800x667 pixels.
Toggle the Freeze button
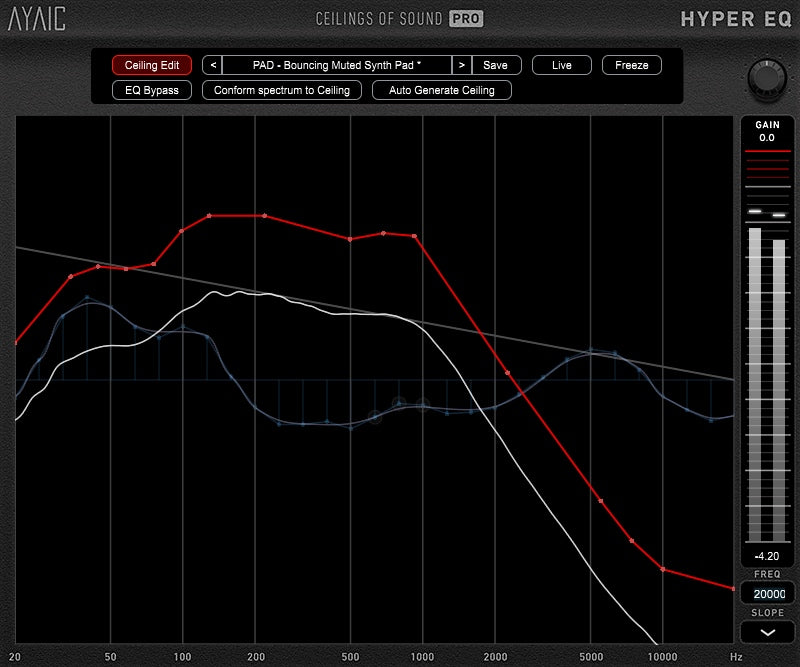point(632,65)
